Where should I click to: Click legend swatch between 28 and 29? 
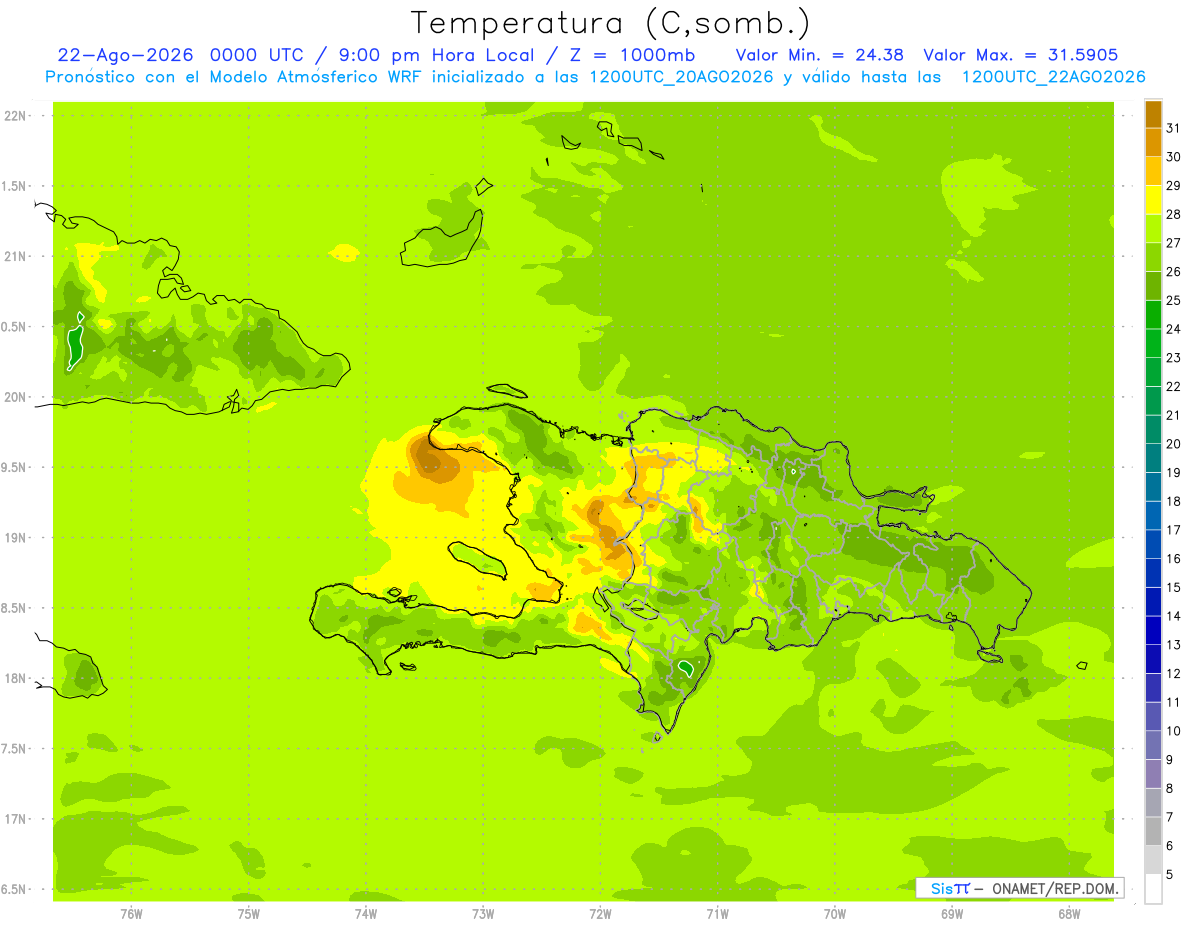[1153, 200]
